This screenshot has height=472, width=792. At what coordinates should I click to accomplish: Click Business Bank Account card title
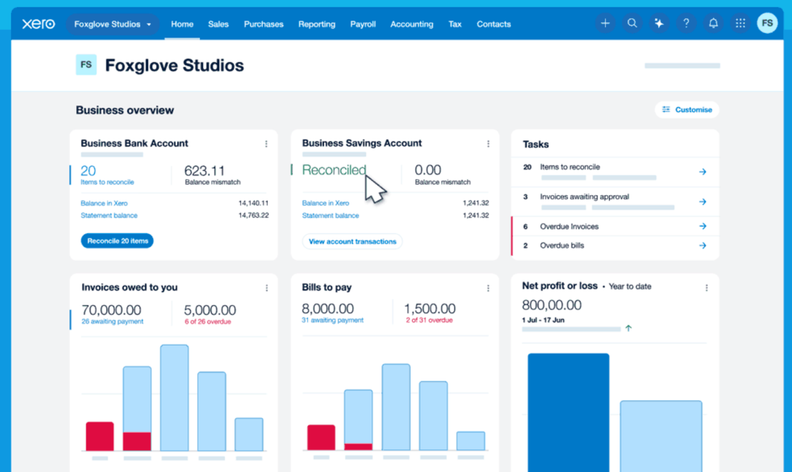pyautogui.click(x=134, y=144)
